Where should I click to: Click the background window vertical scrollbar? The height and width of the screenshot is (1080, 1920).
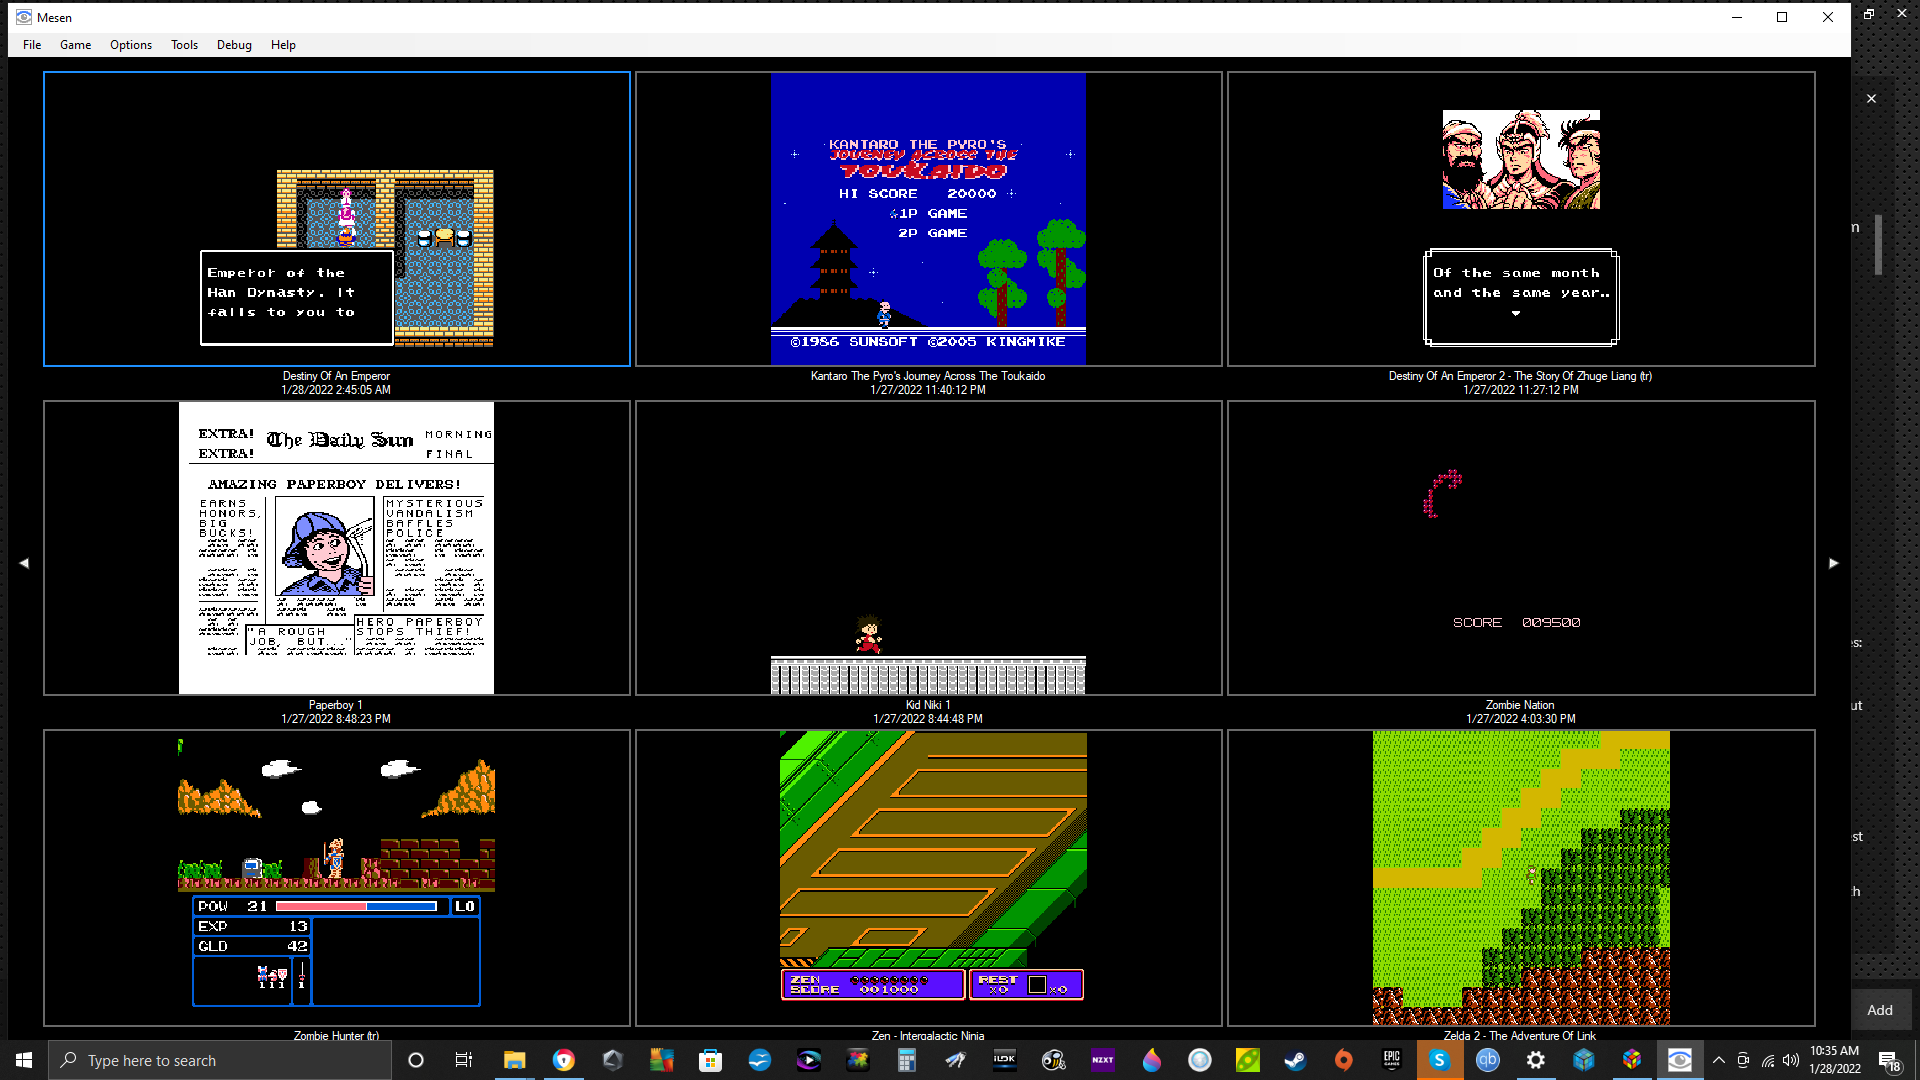point(1879,244)
